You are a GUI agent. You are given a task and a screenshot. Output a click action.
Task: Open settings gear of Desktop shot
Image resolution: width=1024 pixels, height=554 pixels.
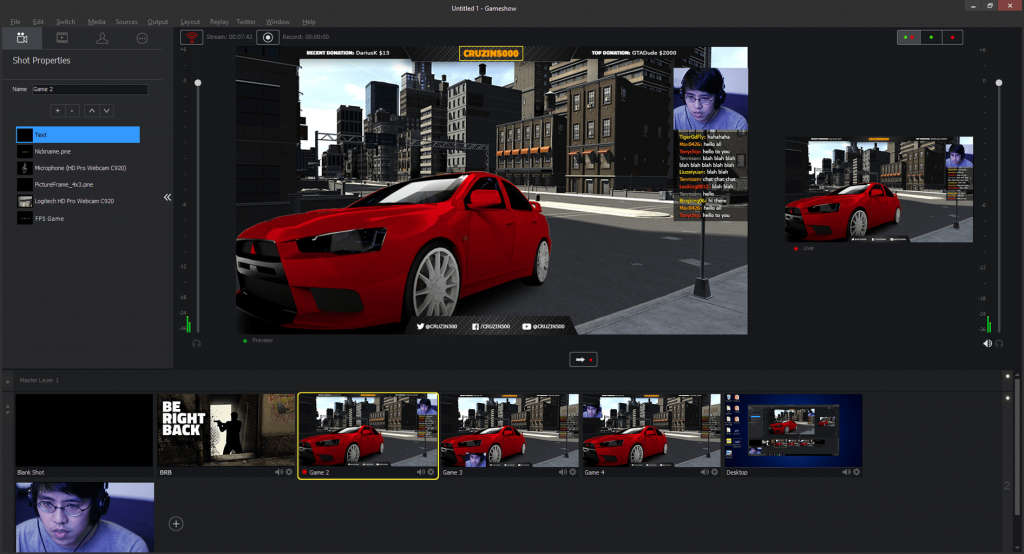coord(857,472)
